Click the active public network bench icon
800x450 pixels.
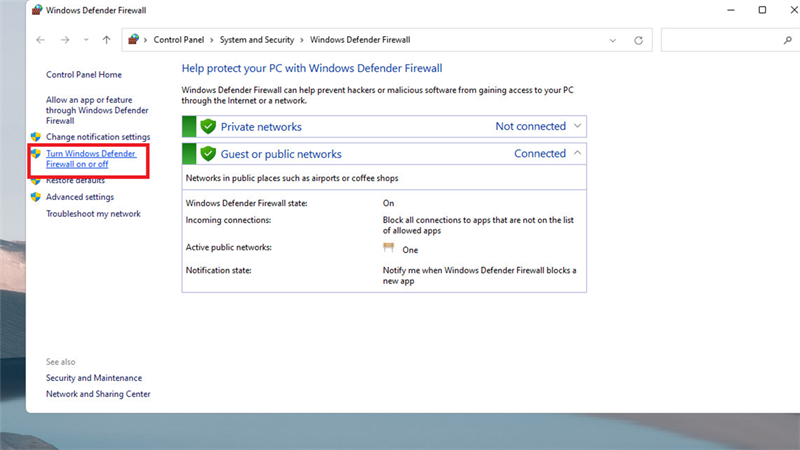coord(389,248)
